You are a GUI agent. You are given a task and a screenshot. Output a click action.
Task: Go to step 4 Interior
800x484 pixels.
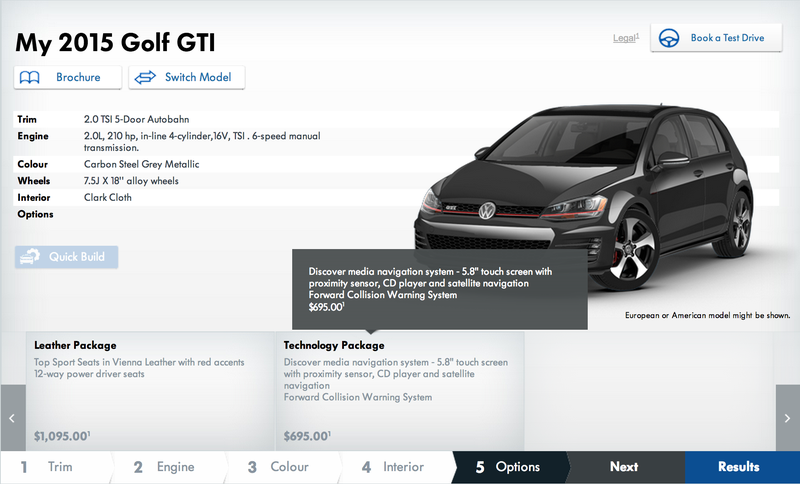click(396, 467)
